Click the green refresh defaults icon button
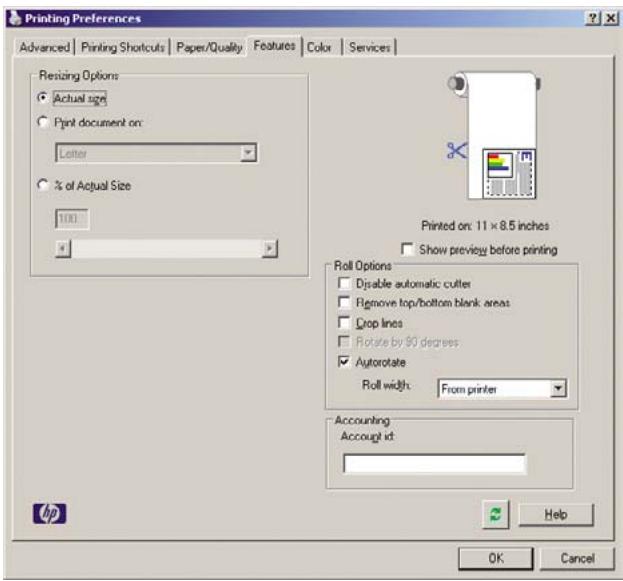The height and width of the screenshot is (581, 623). coord(495,514)
